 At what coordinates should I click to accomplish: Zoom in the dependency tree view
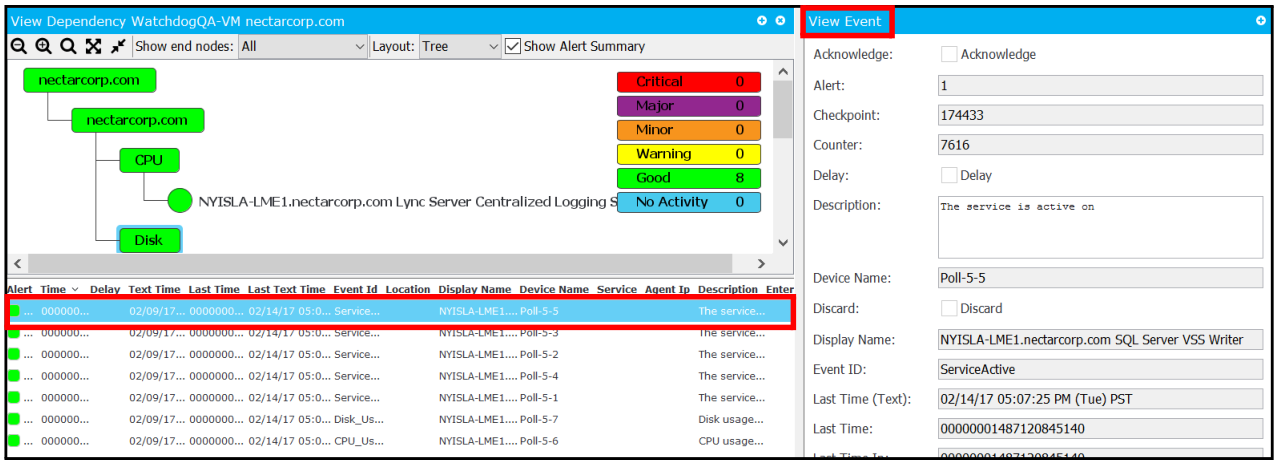tap(43, 46)
